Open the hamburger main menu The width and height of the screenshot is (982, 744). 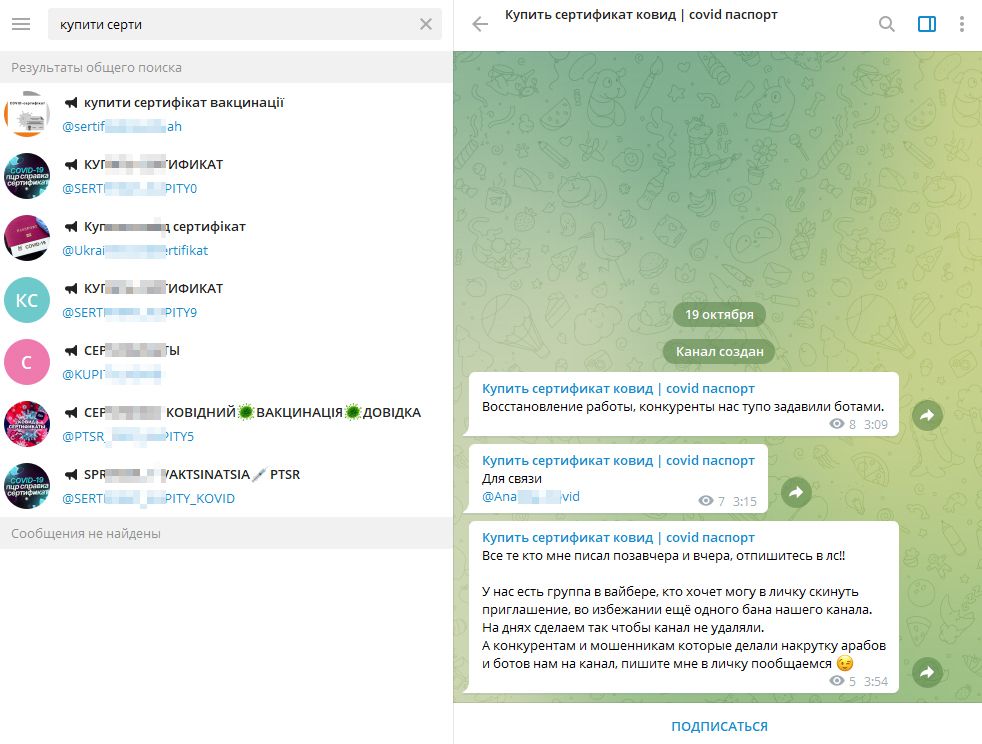point(21,25)
